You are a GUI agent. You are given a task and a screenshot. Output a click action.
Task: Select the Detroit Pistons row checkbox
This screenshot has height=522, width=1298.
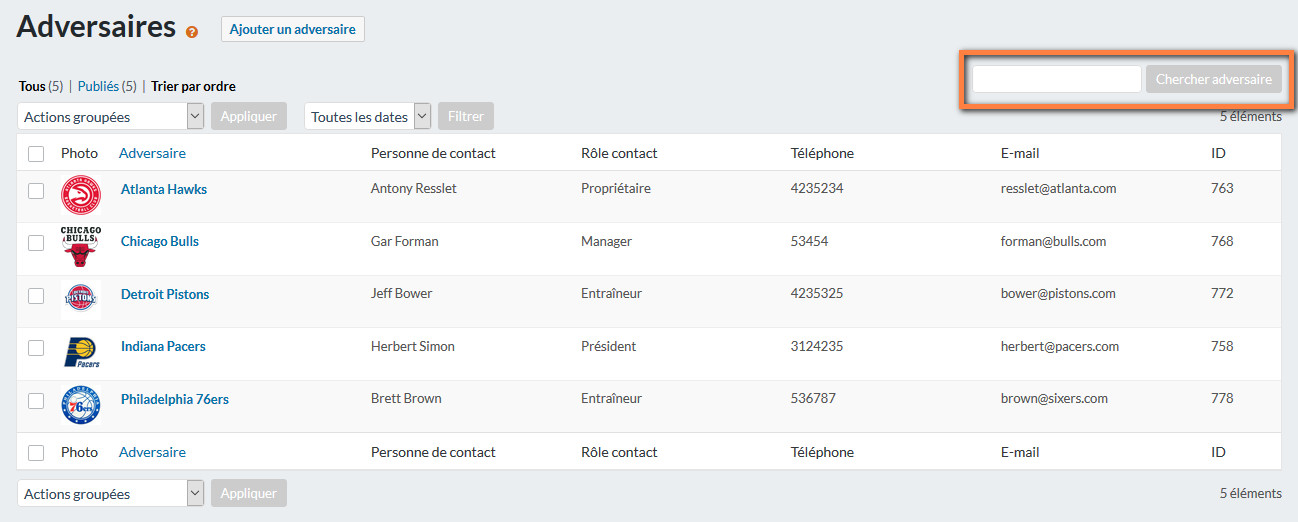36,296
